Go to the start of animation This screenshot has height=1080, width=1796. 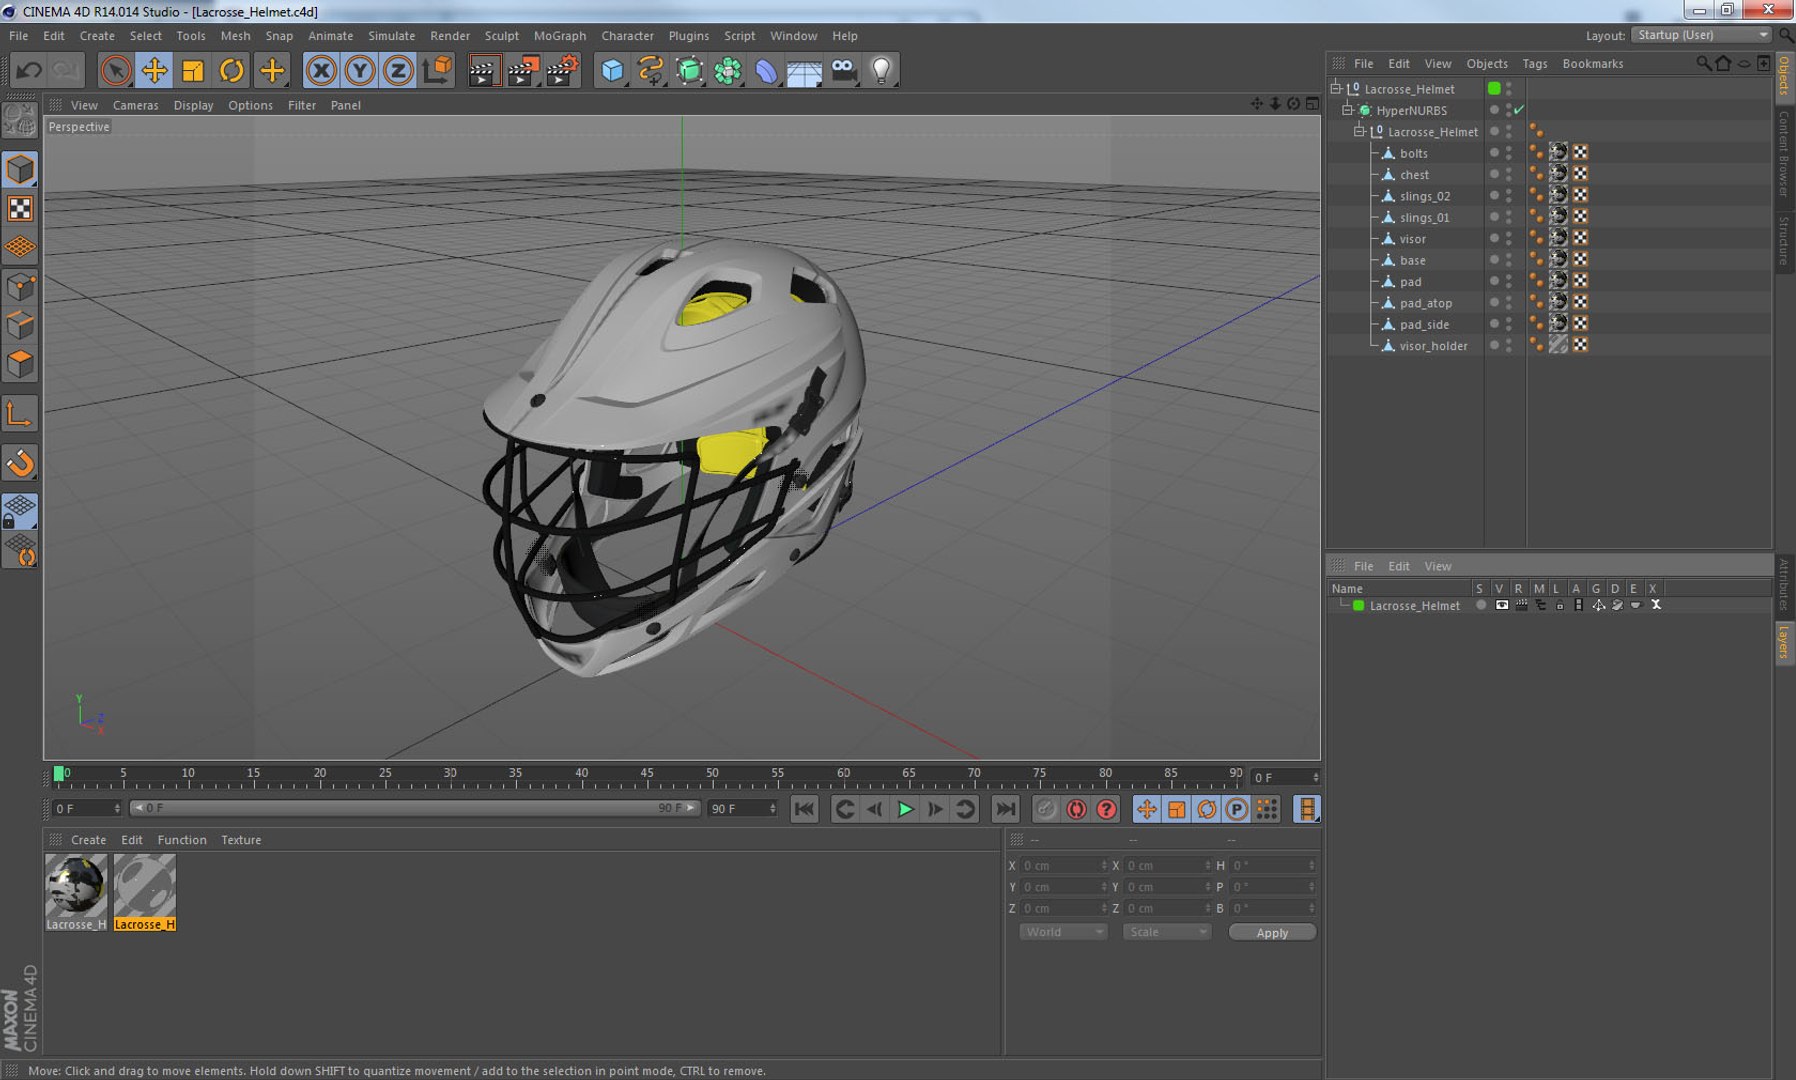point(804,809)
